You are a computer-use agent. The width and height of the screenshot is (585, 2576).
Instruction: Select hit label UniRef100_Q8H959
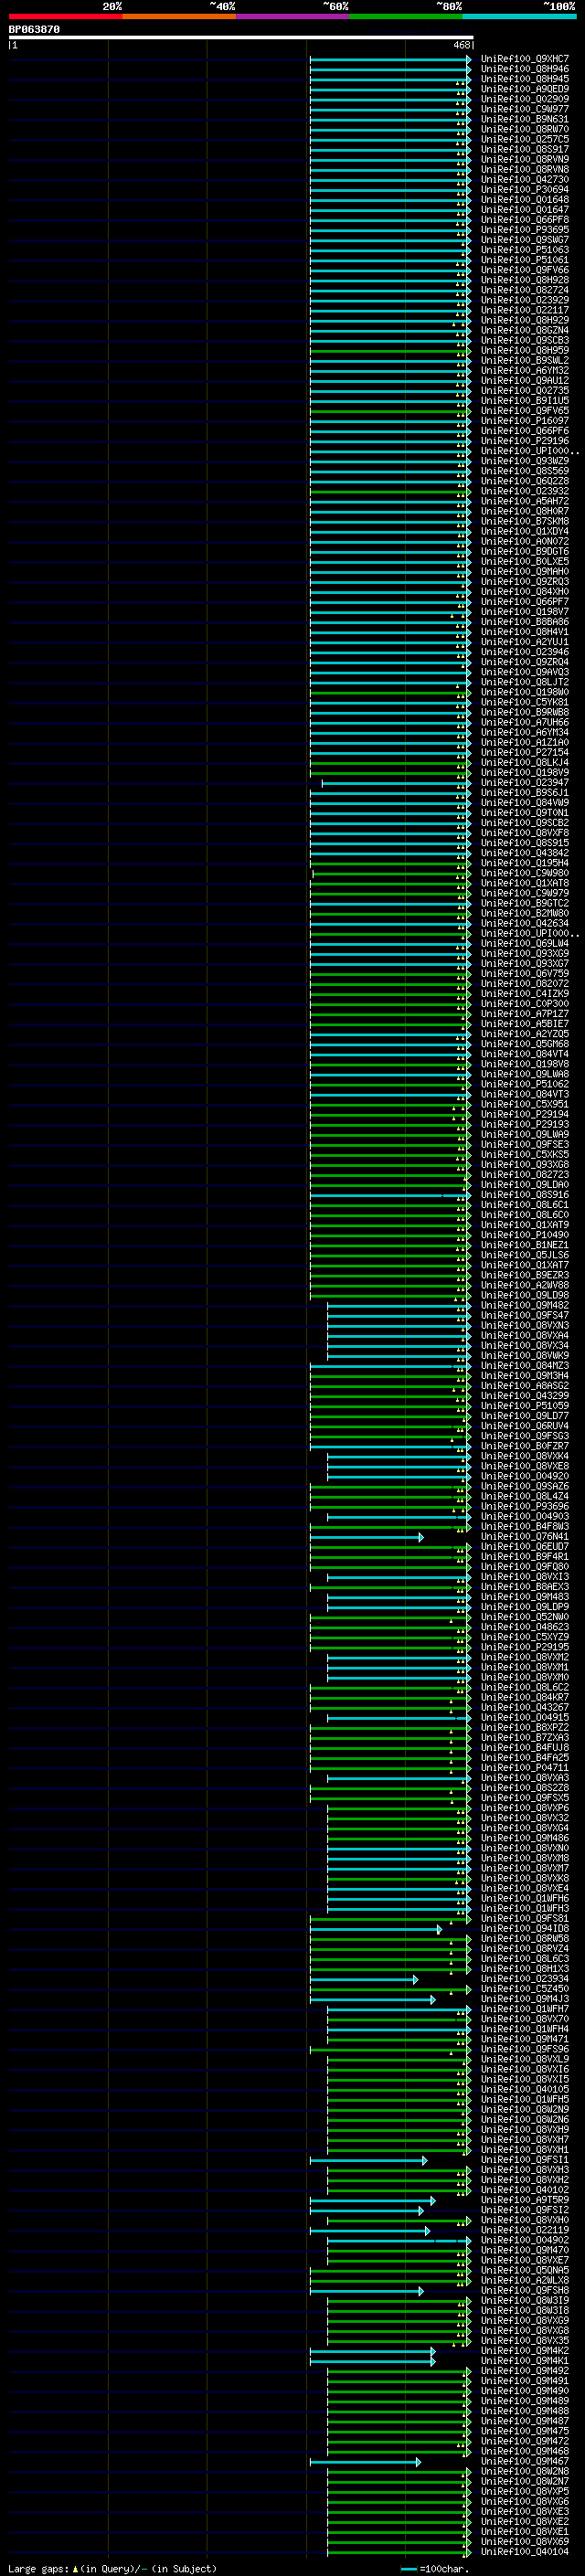point(524,350)
